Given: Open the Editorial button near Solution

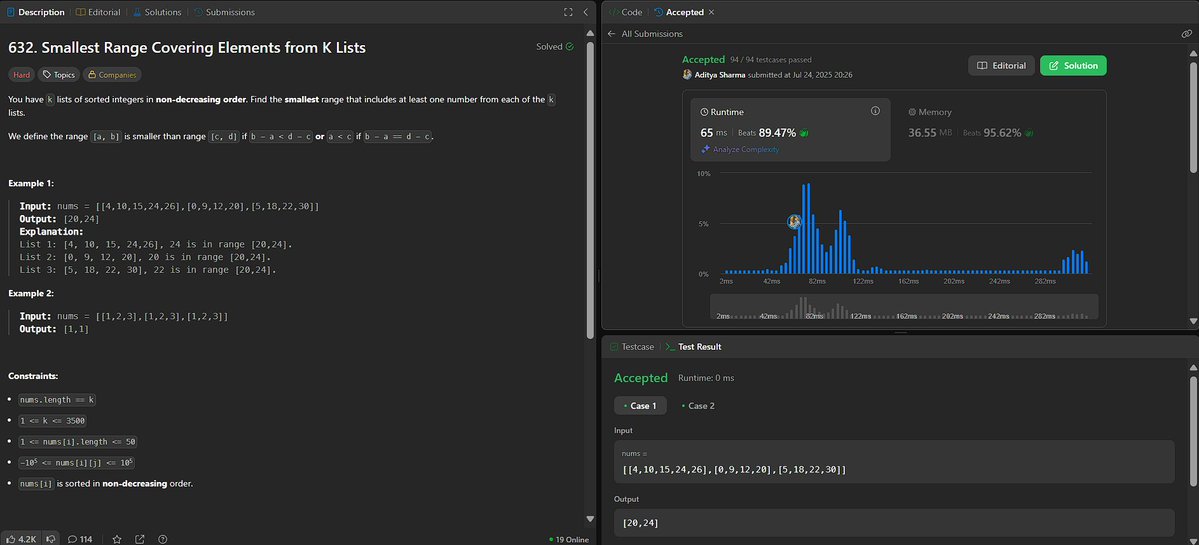Looking at the screenshot, I should 1002,66.
